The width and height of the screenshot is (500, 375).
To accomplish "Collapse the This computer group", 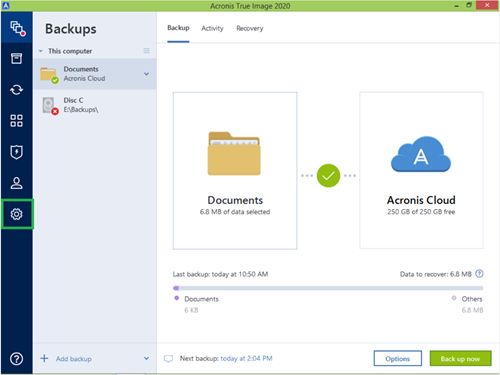I will click(x=41, y=51).
